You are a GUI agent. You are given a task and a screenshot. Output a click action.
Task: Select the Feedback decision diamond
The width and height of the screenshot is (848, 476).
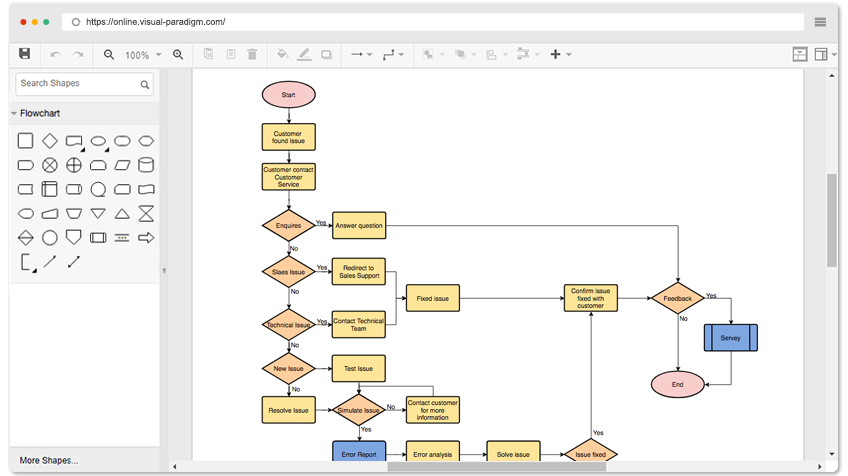click(678, 298)
